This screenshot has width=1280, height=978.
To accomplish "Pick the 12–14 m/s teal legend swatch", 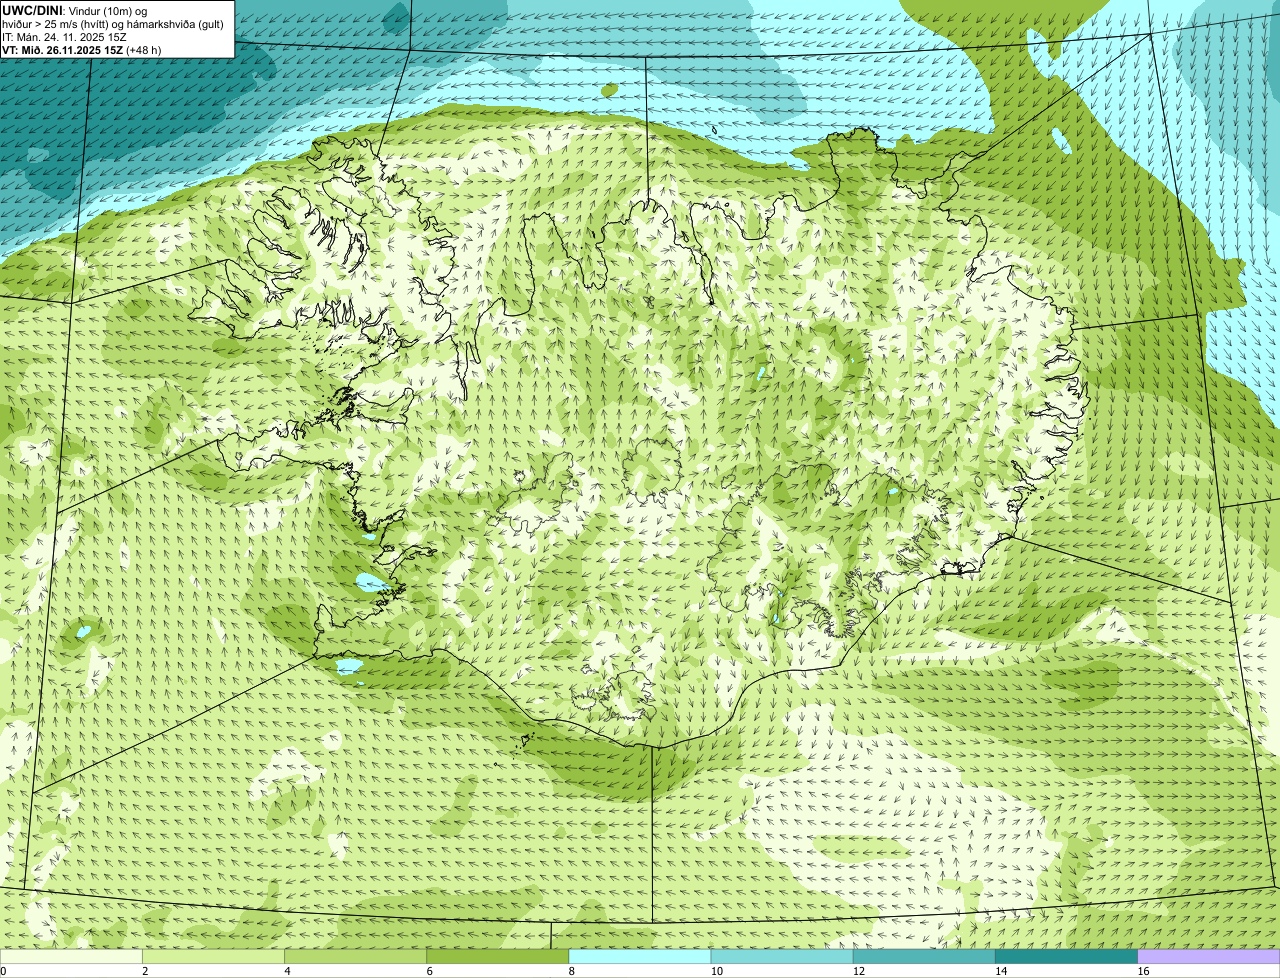I will [924, 957].
